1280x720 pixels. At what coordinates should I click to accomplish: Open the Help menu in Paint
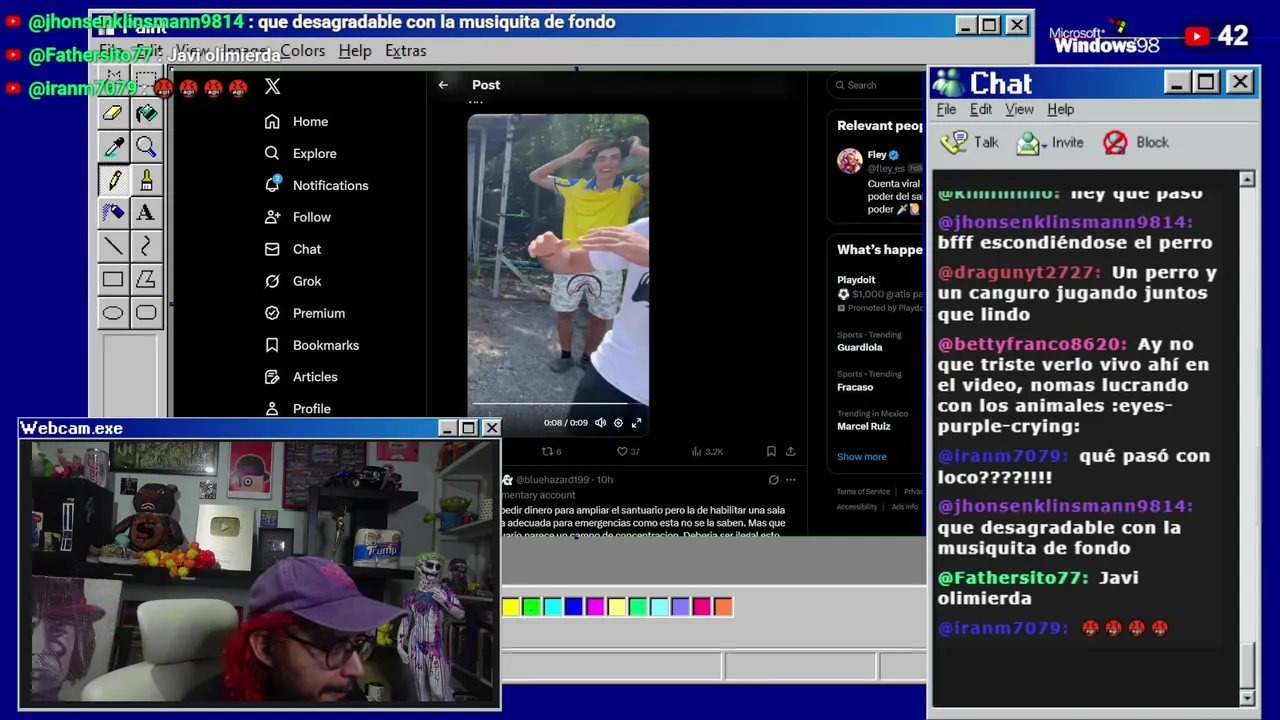pyautogui.click(x=354, y=51)
